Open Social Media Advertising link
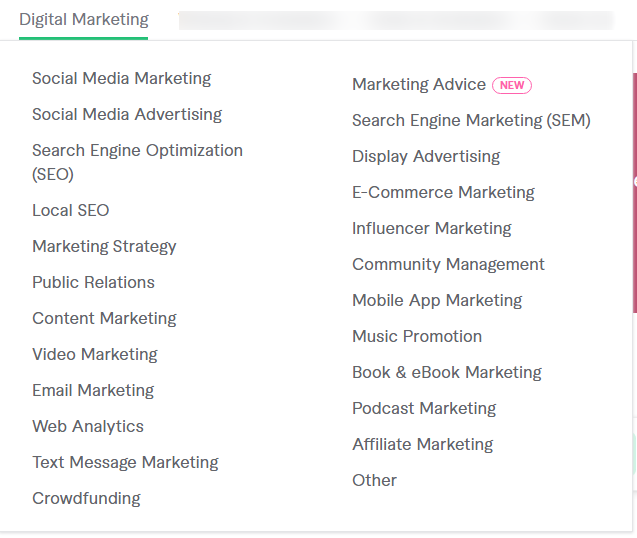The height and width of the screenshot is (538, 637). (x=127, y=114)
